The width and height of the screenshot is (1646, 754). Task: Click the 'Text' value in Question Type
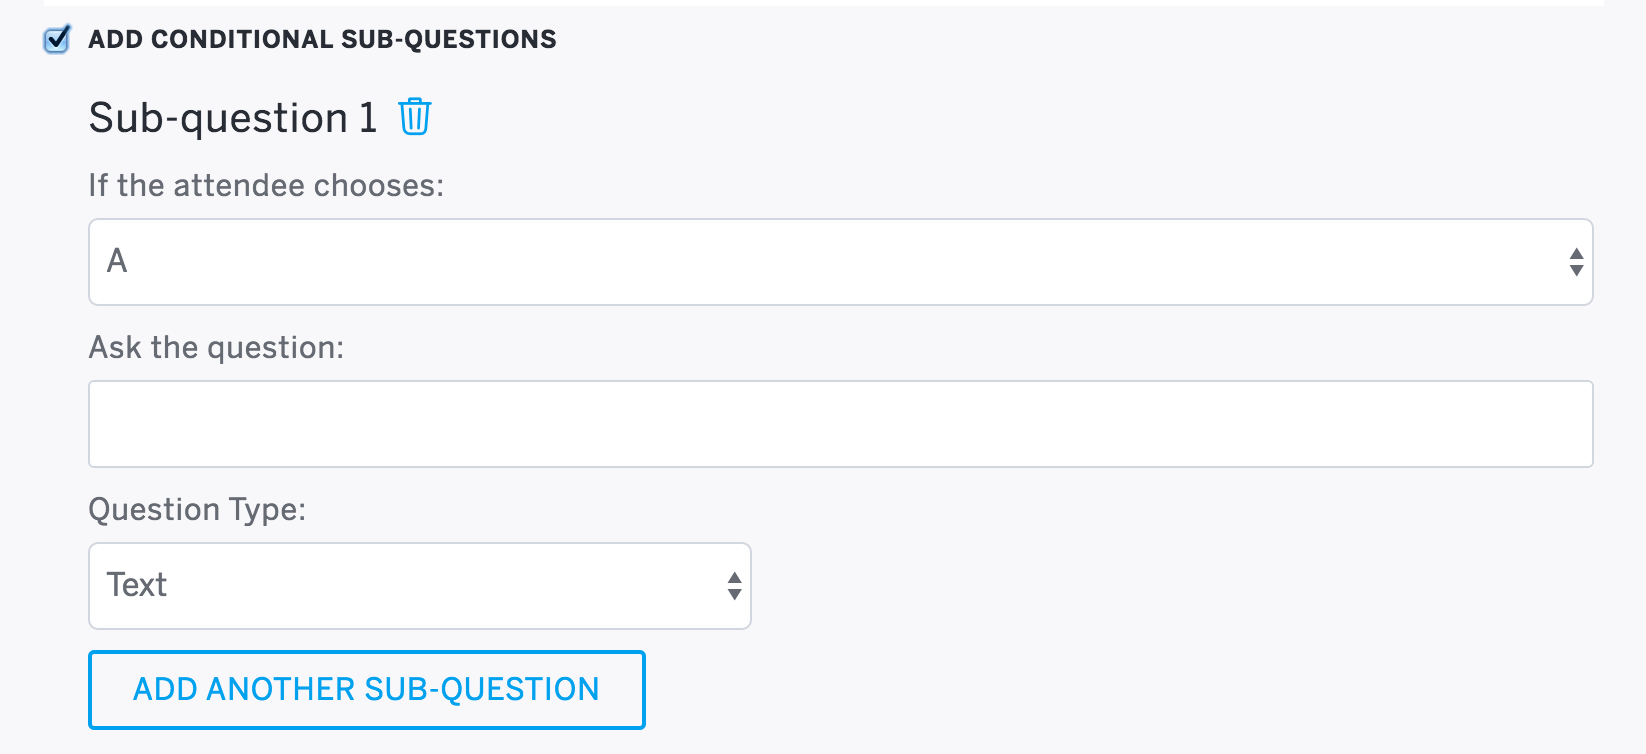click(x=137, y=585)
